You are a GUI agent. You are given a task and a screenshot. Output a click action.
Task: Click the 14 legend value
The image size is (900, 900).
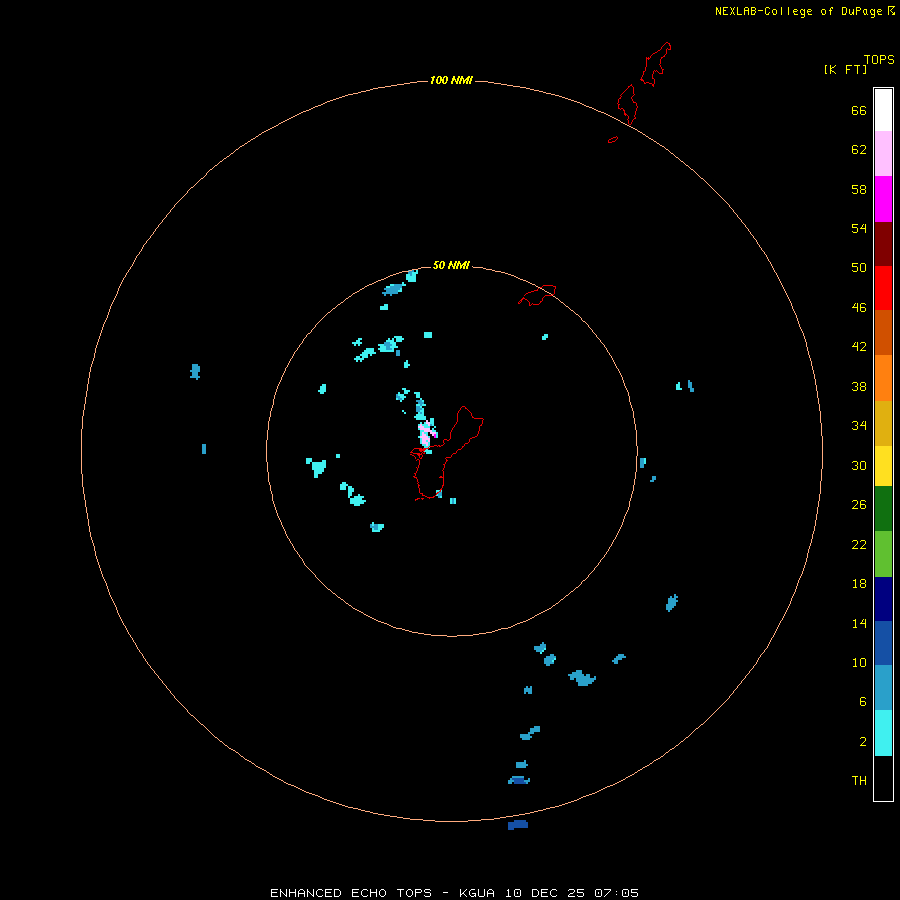(x=859, y=623)
